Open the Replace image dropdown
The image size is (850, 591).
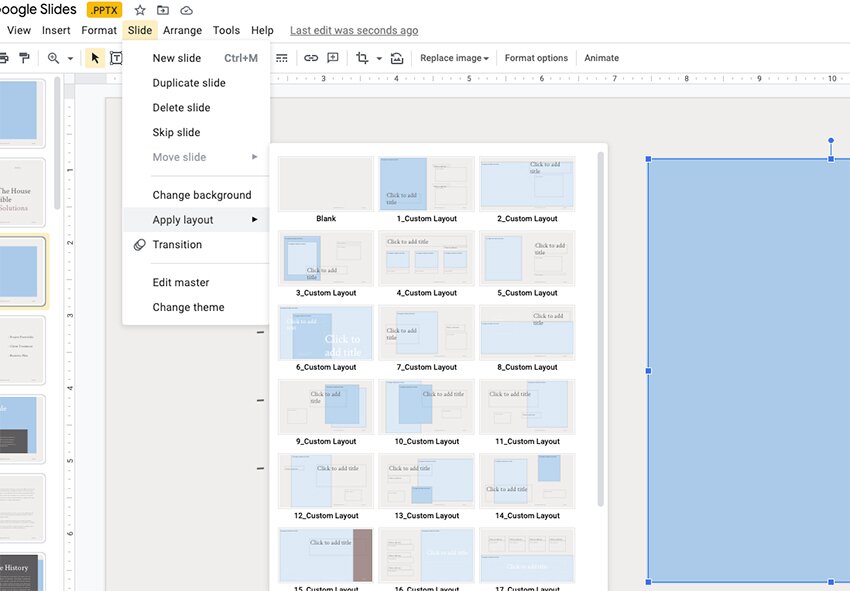point(454,58)
